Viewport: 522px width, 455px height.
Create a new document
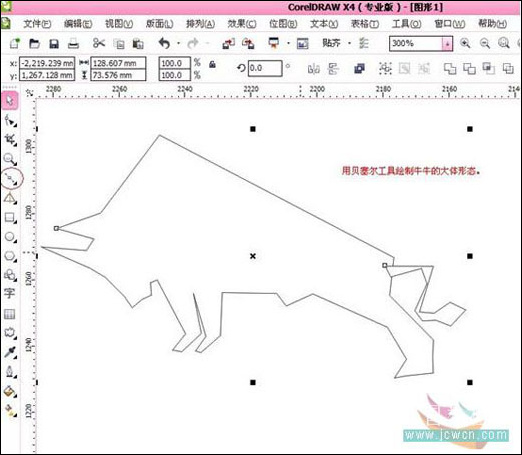(14, 43)
